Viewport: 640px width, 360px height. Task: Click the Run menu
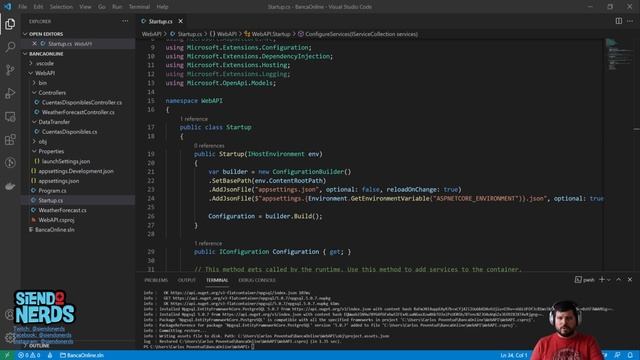[x=117, y=7]
